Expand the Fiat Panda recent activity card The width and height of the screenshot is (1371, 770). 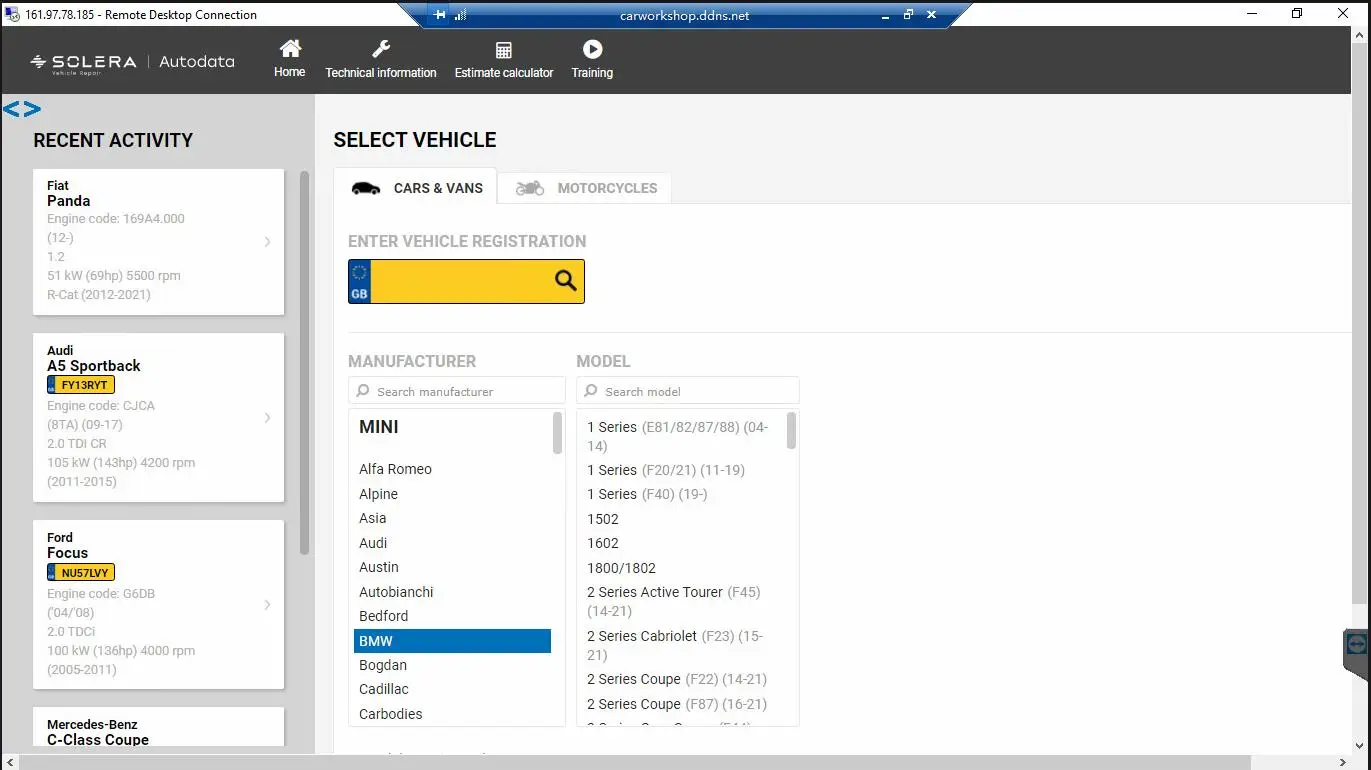point(267,241)
